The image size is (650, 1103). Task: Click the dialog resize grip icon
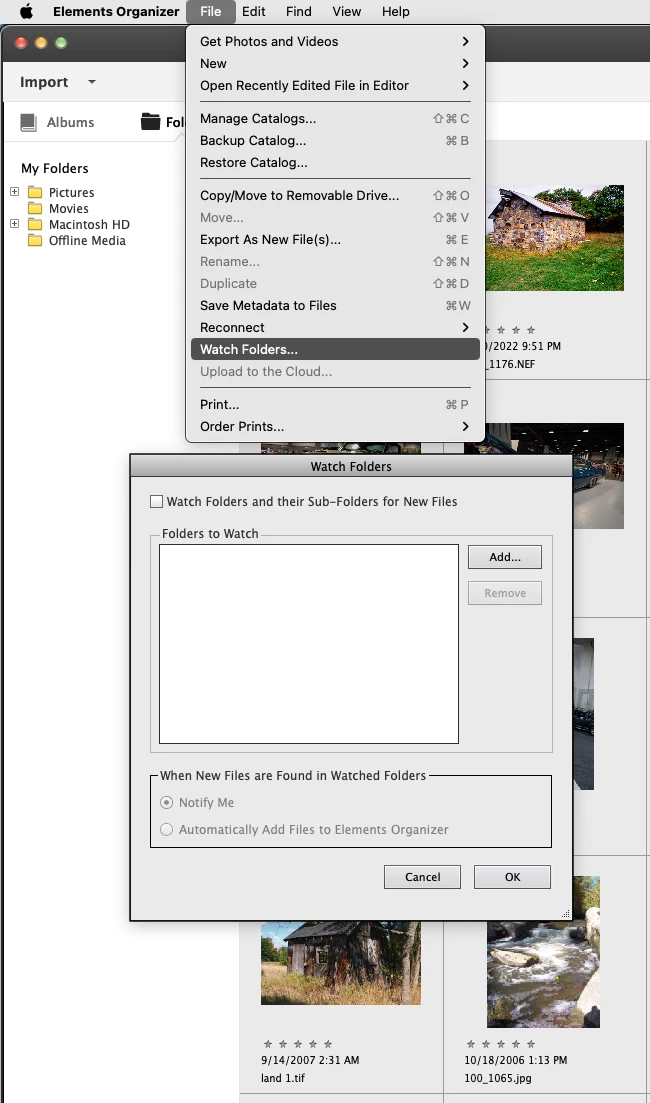[x=566, y=914]
